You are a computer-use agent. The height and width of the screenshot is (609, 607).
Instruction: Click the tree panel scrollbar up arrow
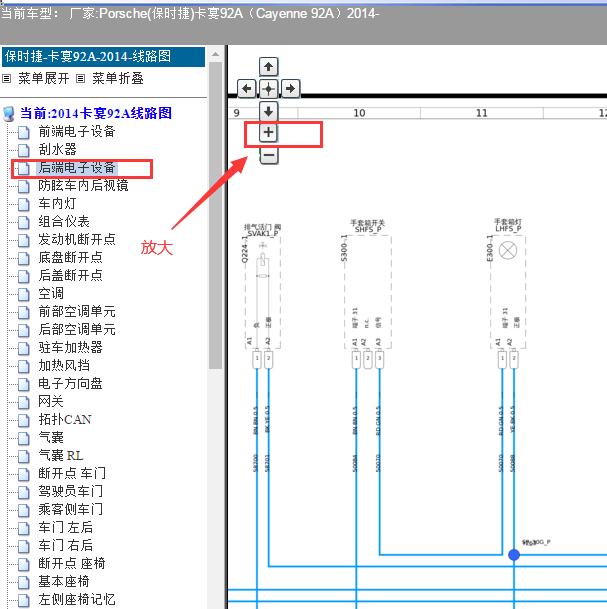pyautogui.click(x=216, y=54)
